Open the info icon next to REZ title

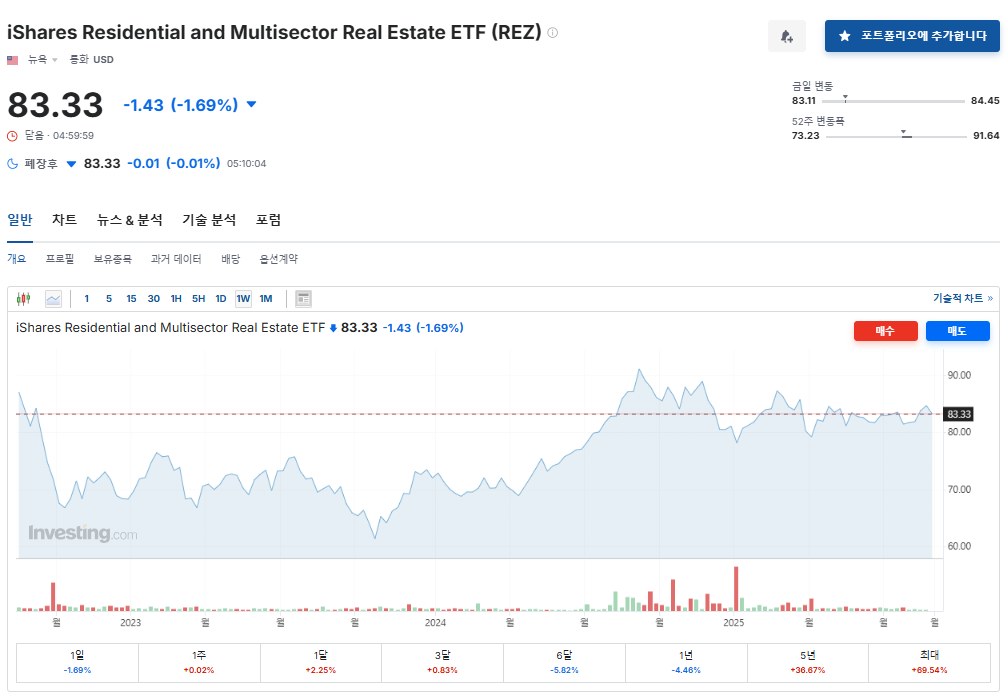pyautogui.click(x=552, y=32)
